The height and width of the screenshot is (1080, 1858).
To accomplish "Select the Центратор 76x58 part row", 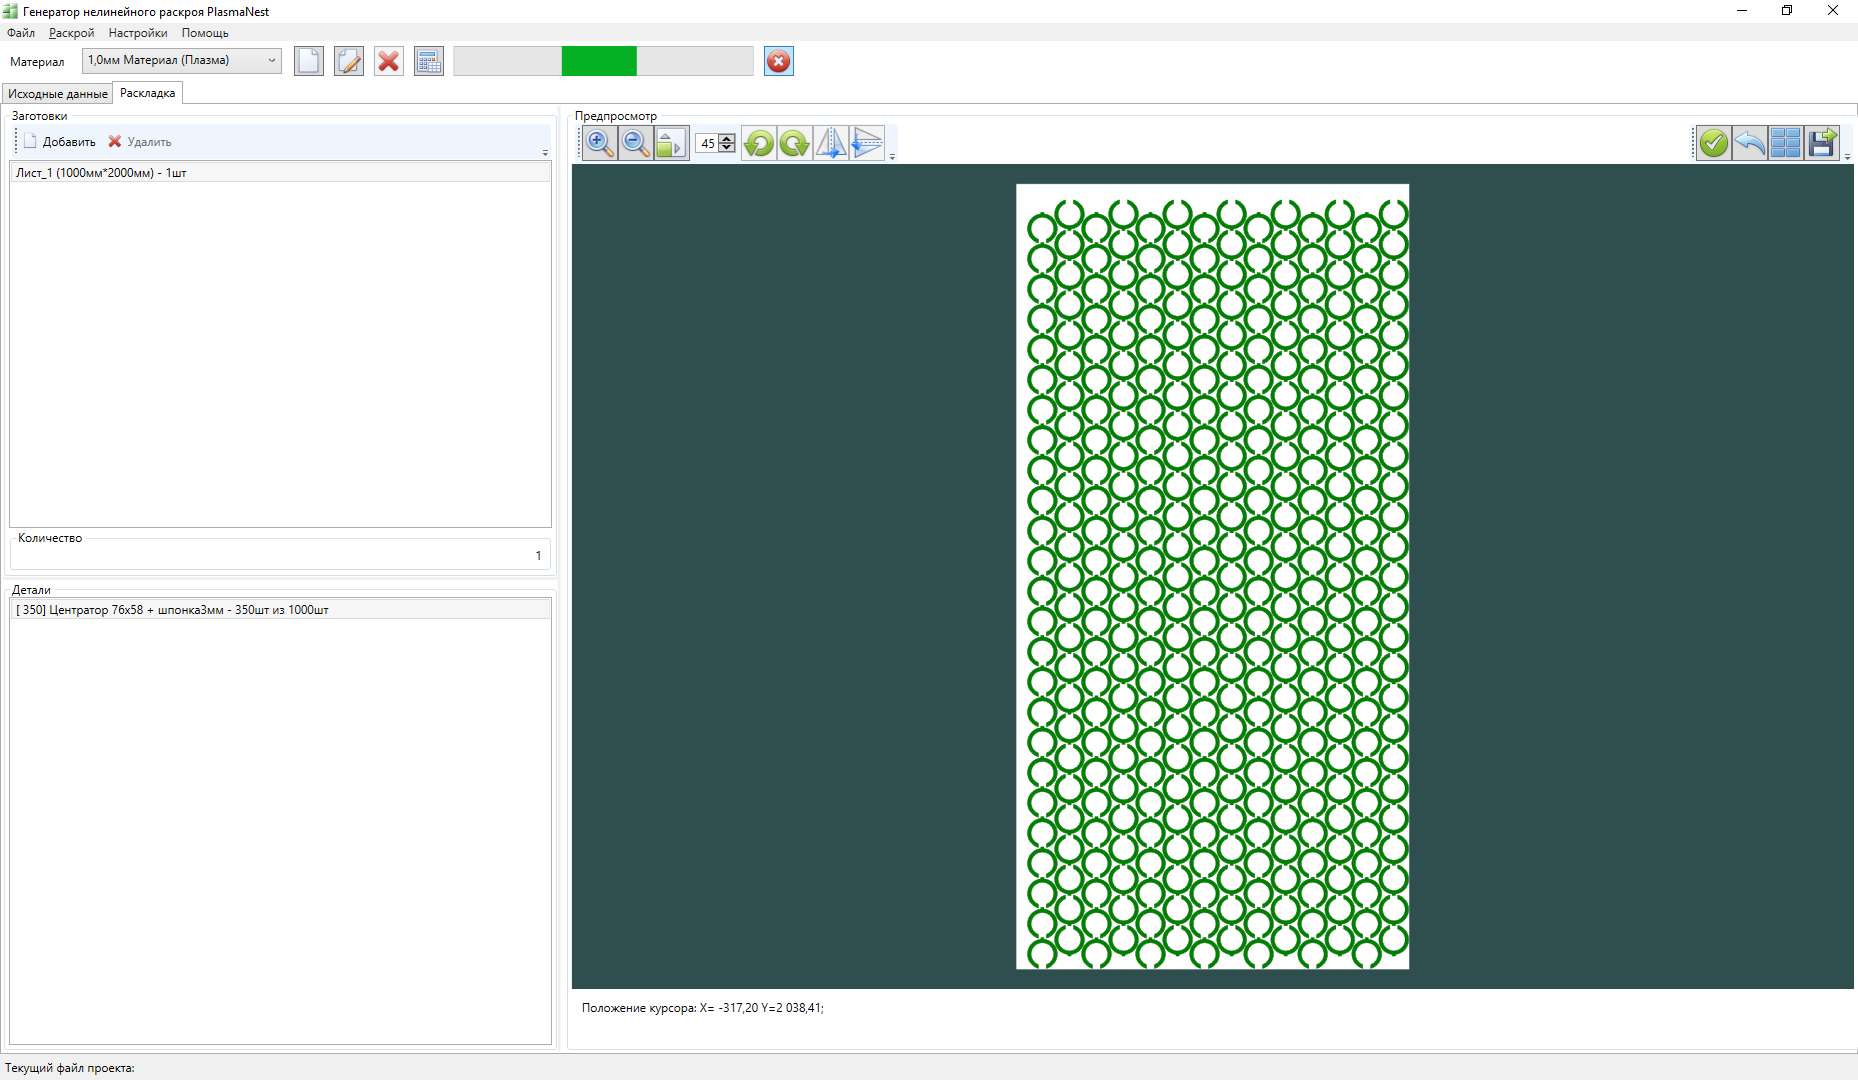I will click(280, 610).
